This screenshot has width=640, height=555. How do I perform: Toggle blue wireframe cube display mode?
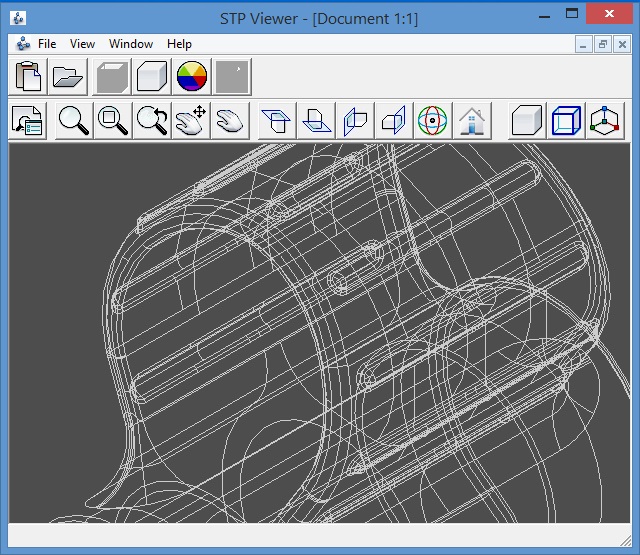click(x=566, y=121)
